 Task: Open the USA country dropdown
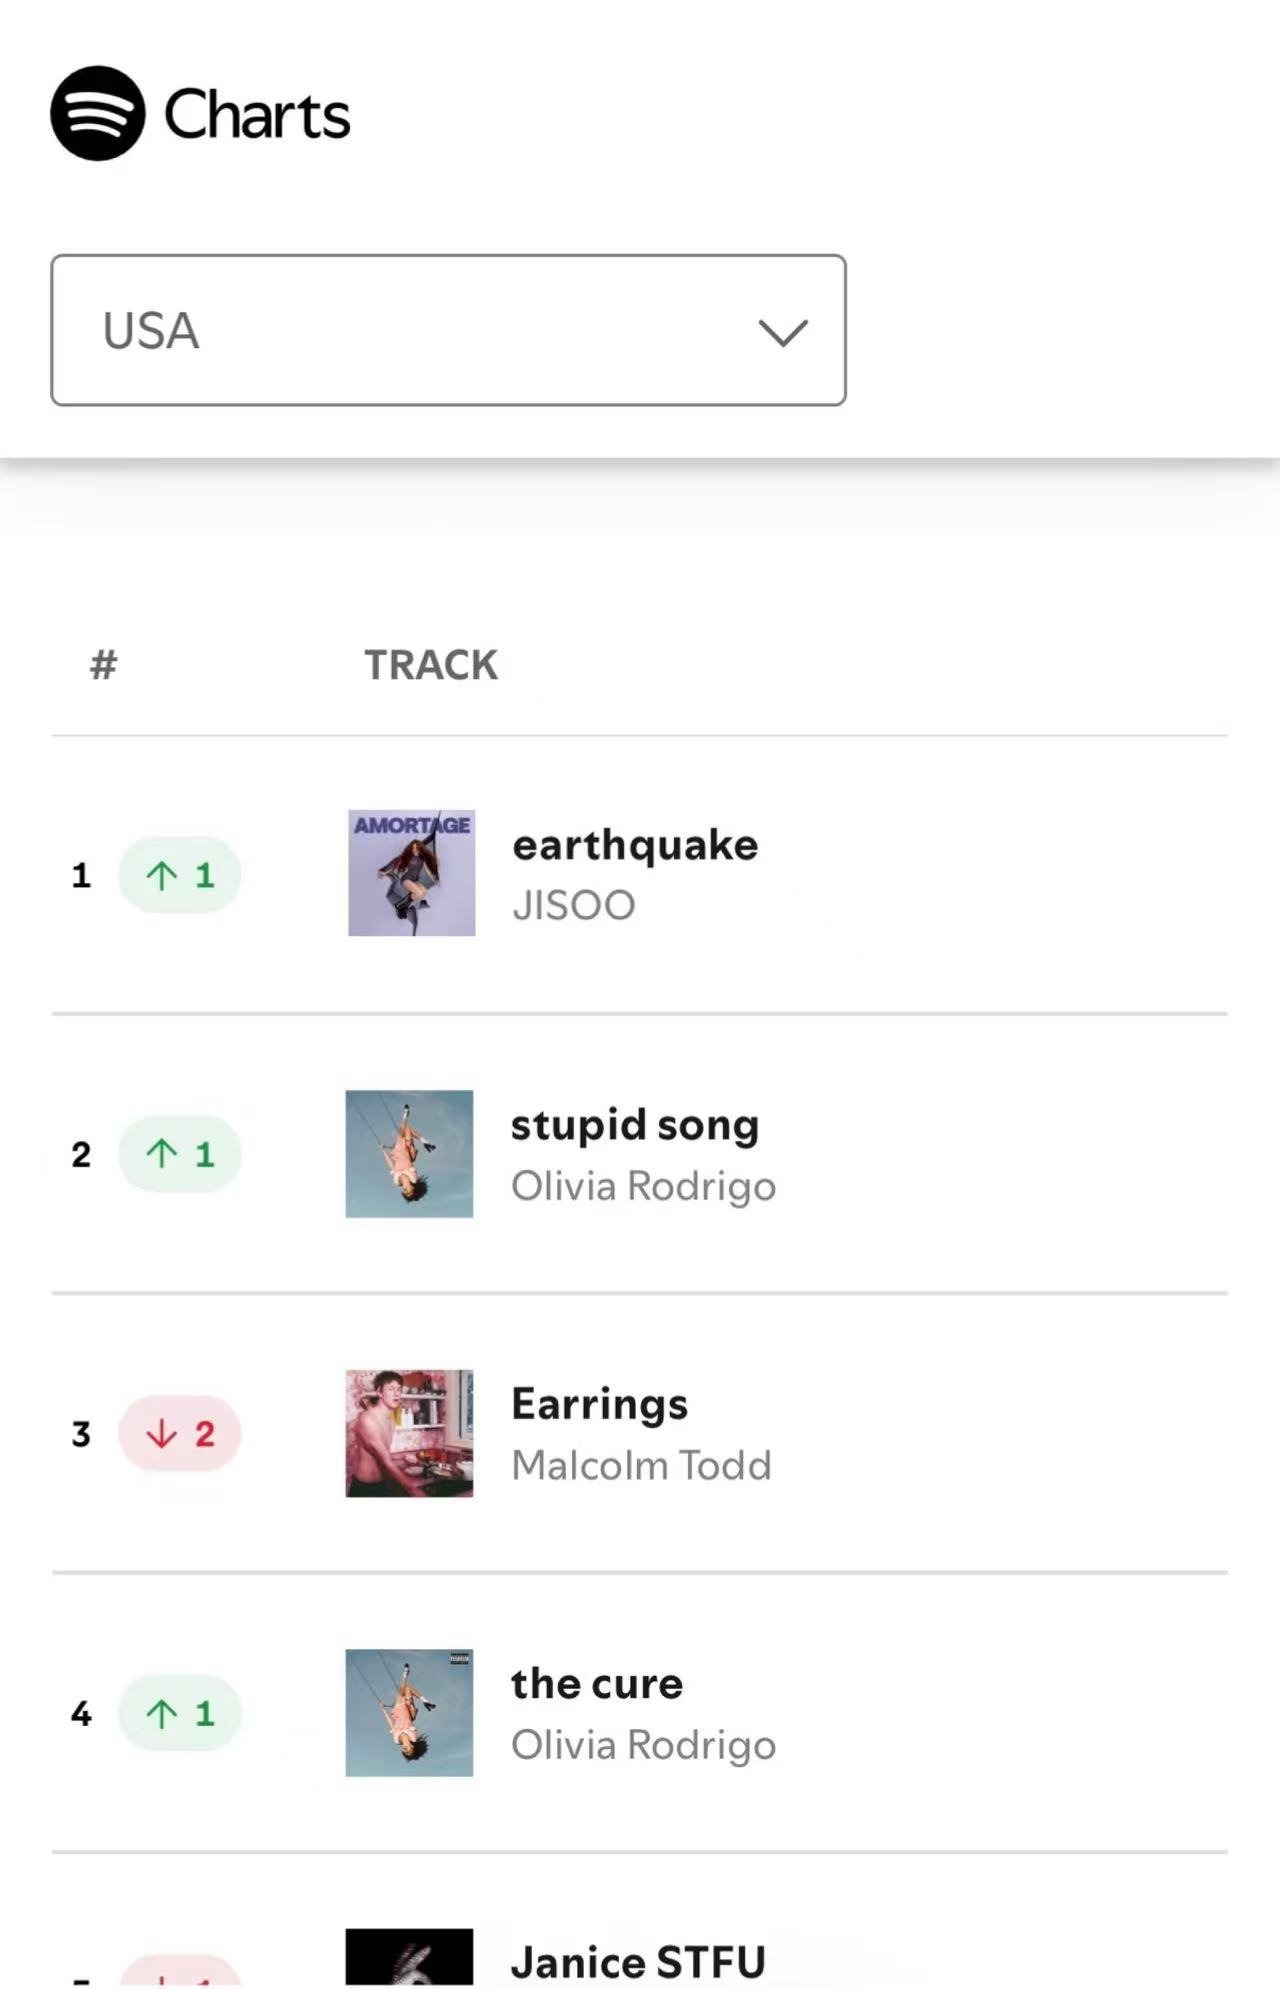pyautogui.click(x=448, y=330)
